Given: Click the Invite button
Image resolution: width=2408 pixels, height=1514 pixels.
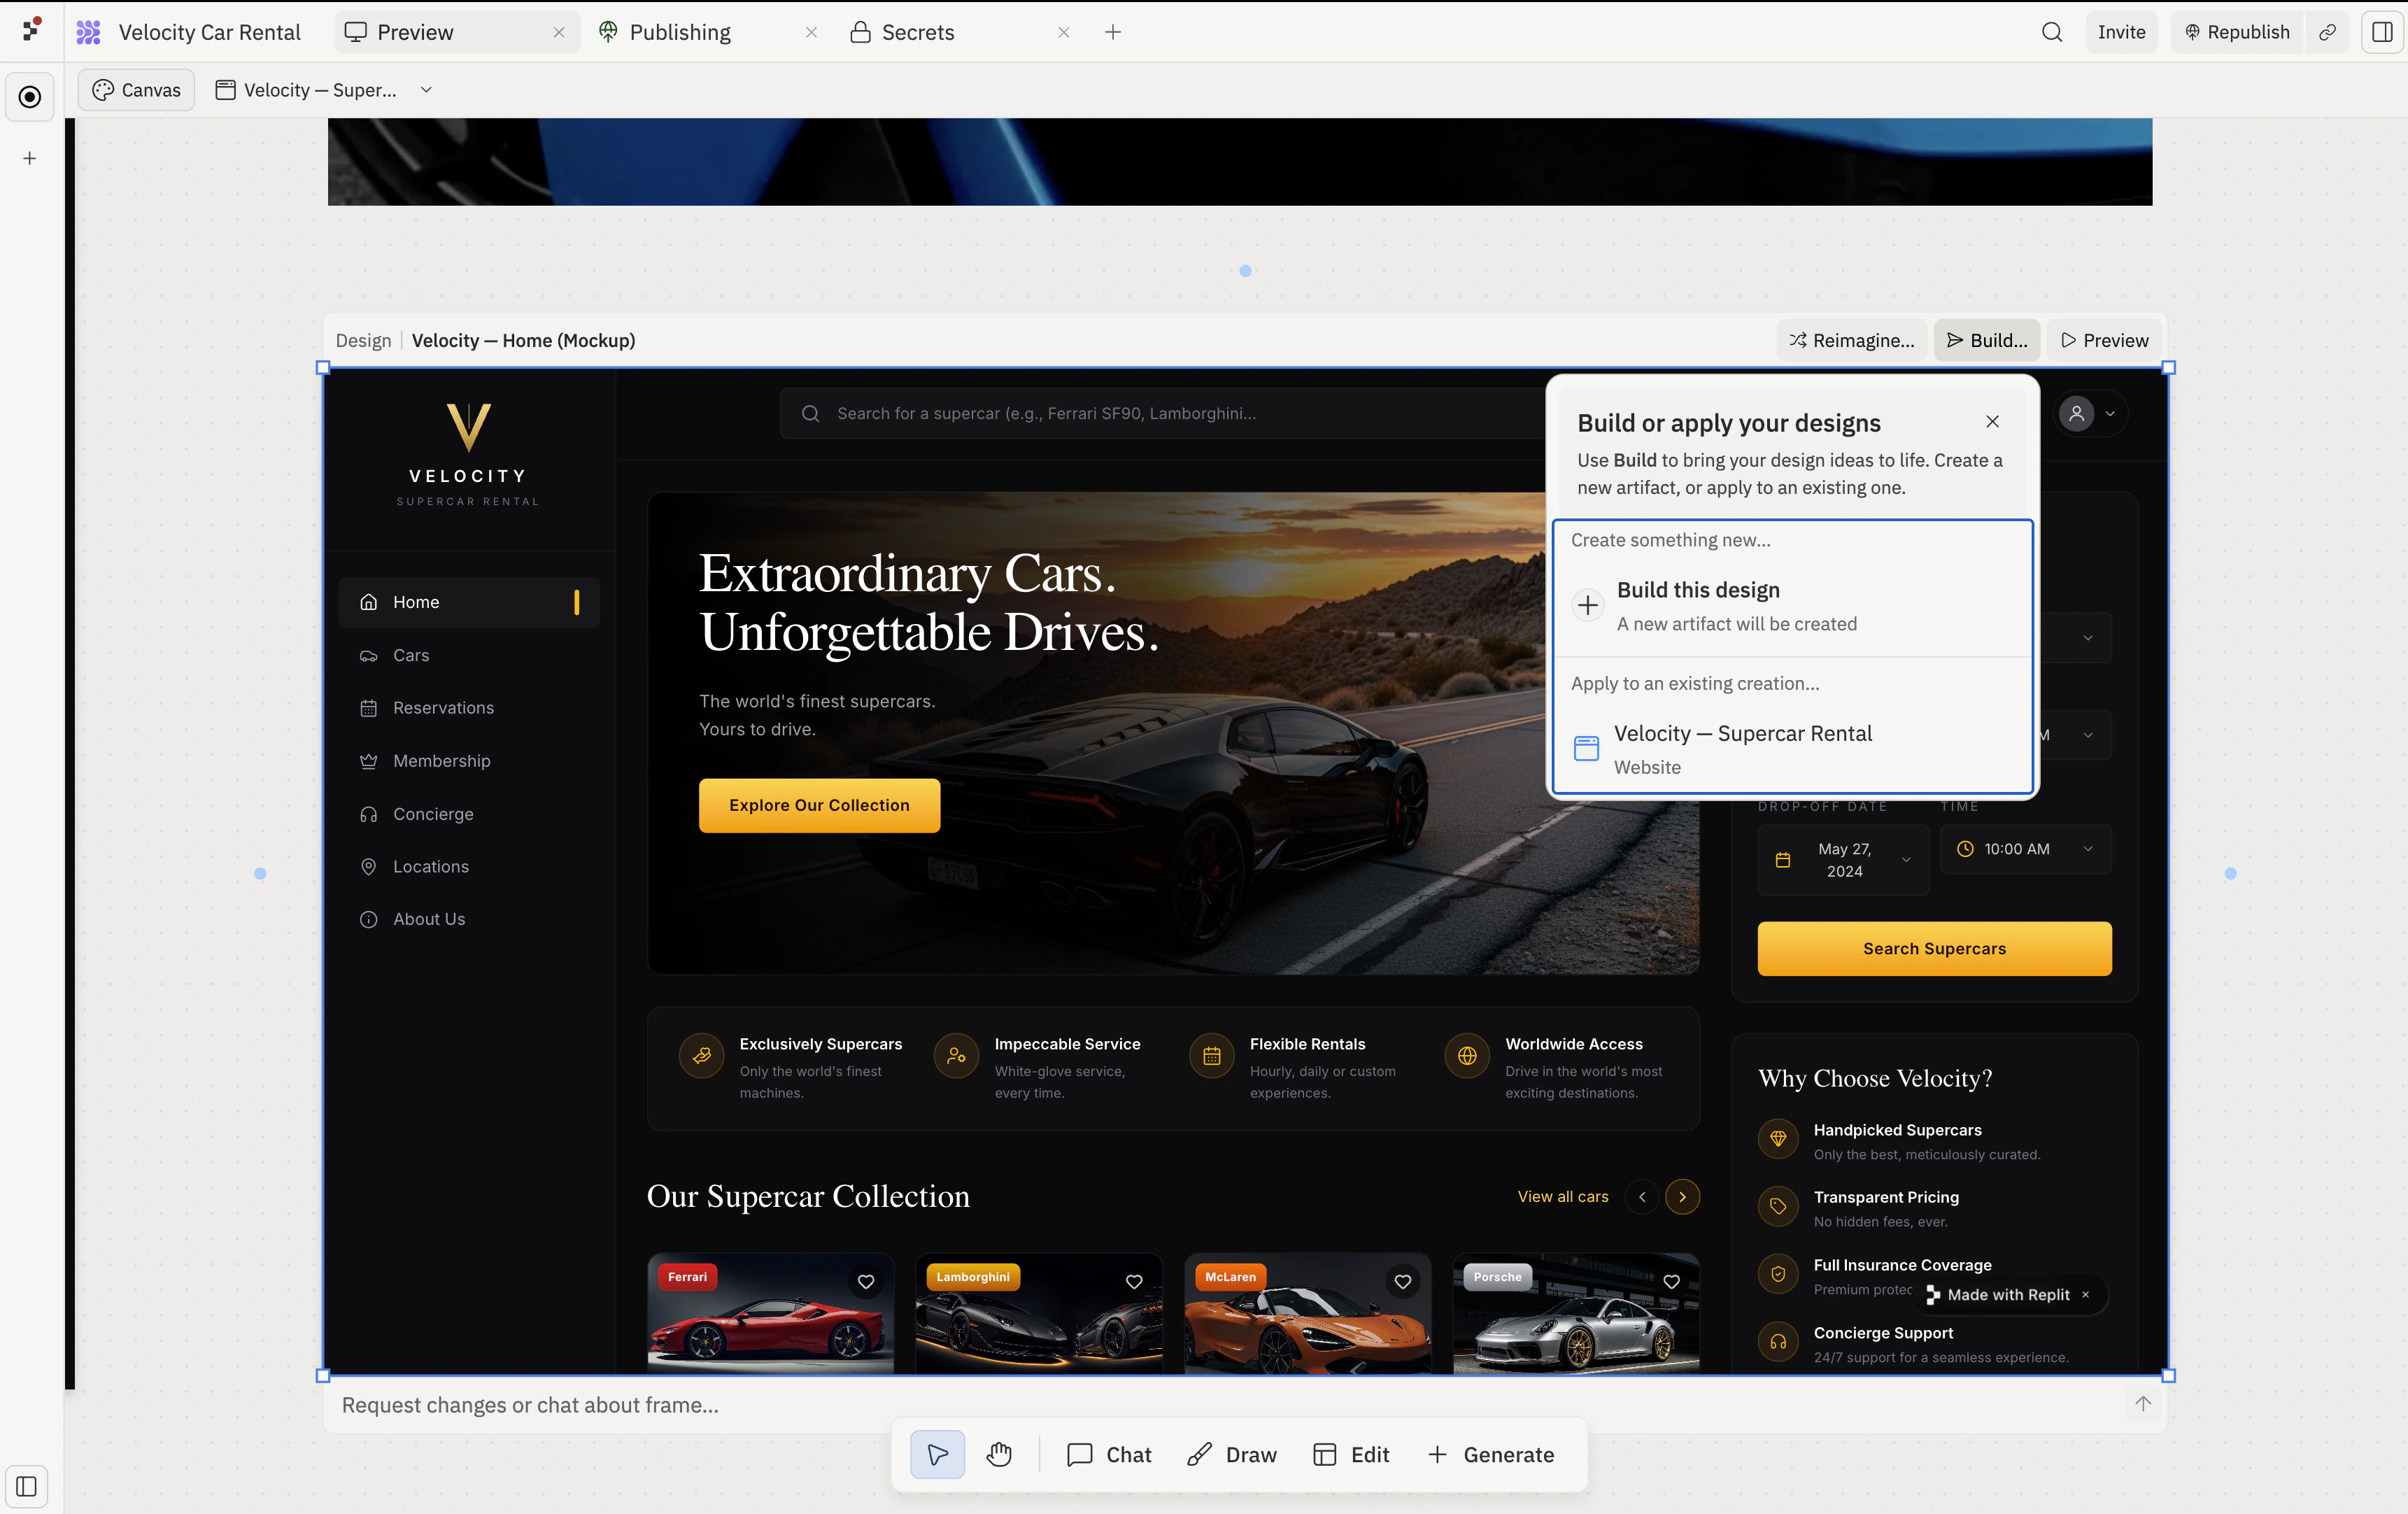Looking at the screenshot, I should point(2121,32).
